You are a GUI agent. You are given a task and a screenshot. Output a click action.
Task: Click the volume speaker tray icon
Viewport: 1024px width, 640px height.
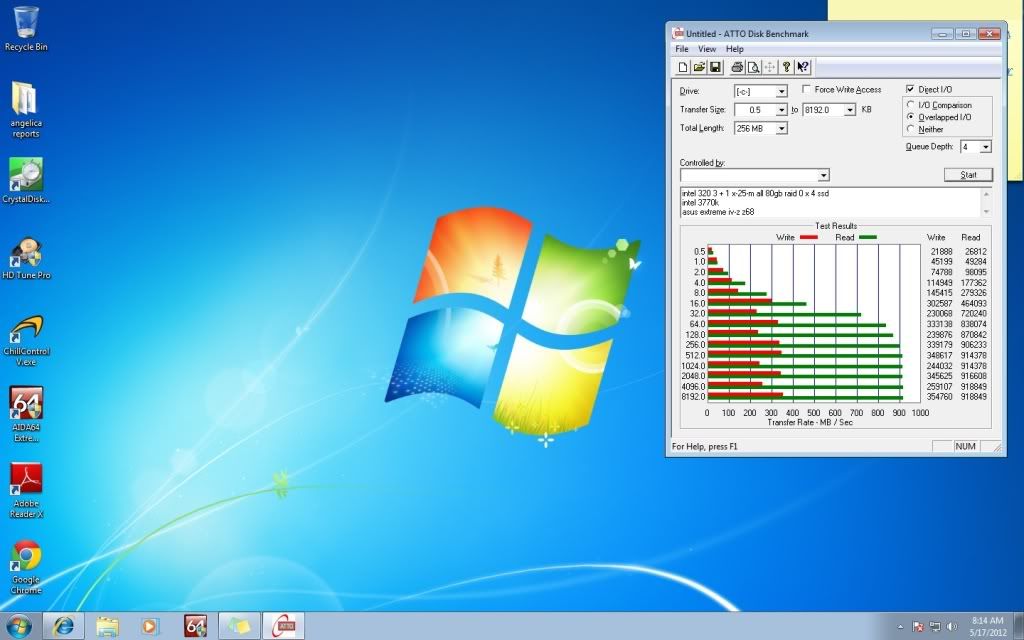coord(952,626)
